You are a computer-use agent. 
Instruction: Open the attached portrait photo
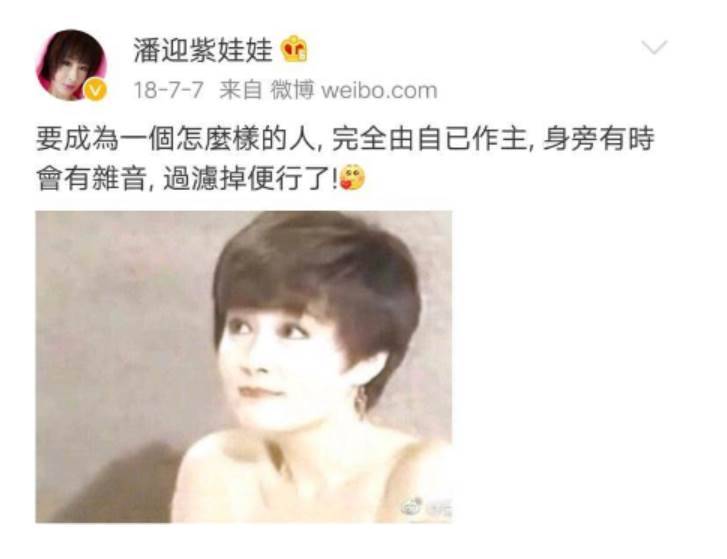(x=244, y=367)
